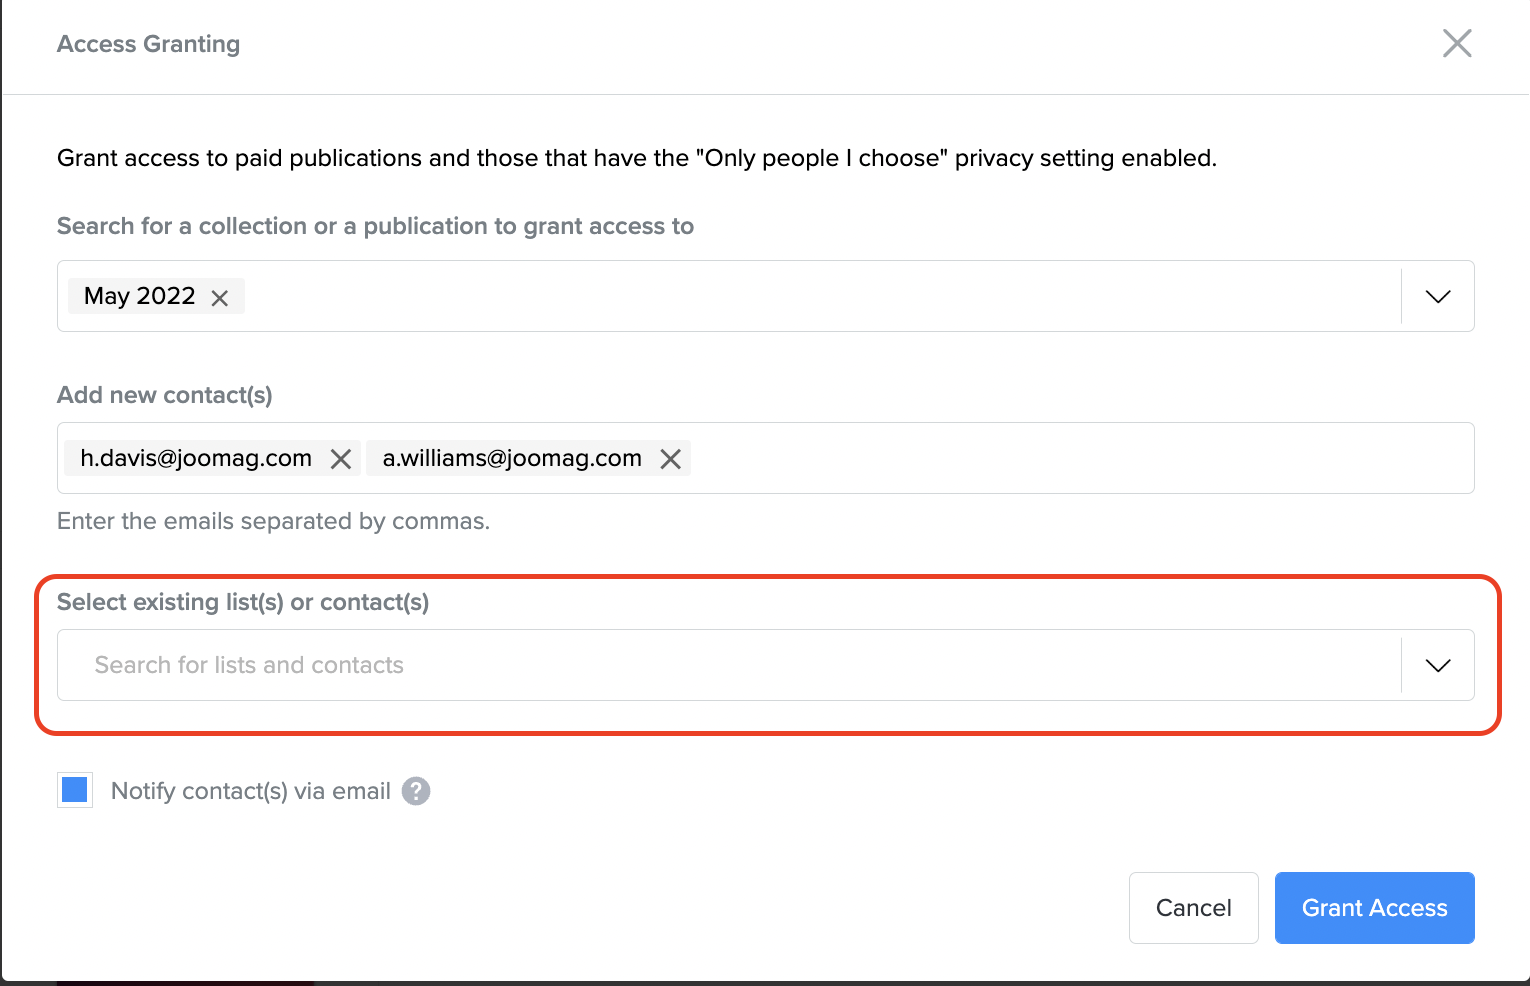Screen dimensions: 1530x986
Task: Expand the publication selection dropdown arrow
Action: (1437, 296)
